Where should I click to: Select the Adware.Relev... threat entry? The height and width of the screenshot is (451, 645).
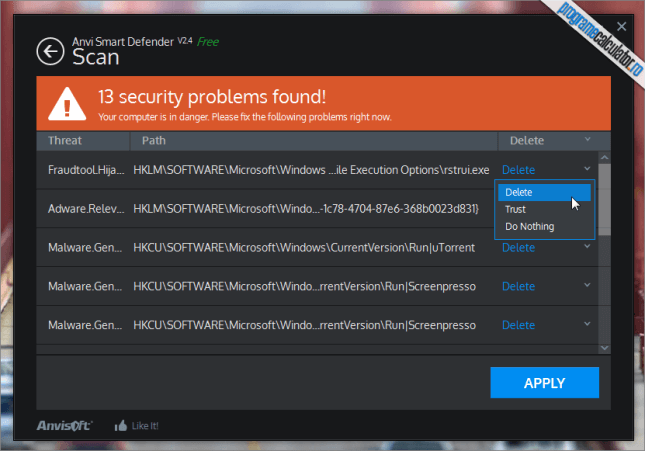click(86, 209)
